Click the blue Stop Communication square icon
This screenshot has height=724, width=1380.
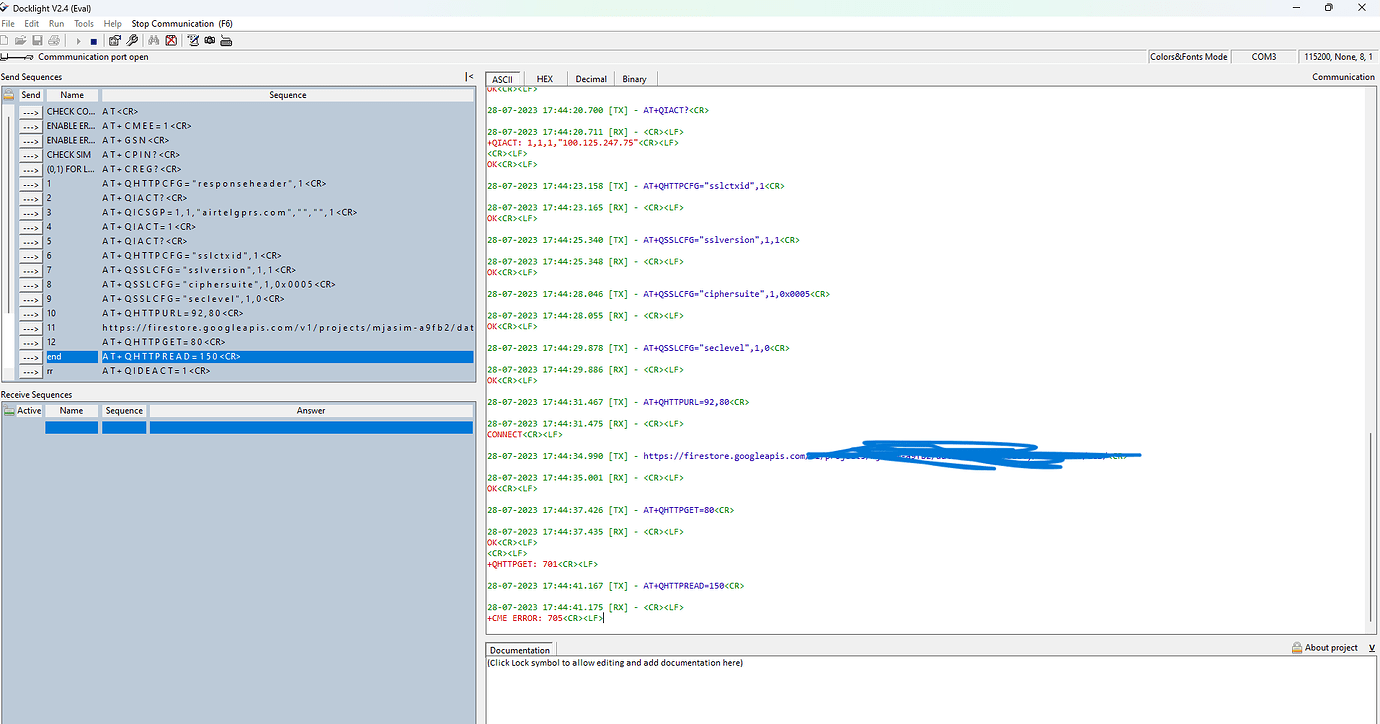(x=94, y=41)
